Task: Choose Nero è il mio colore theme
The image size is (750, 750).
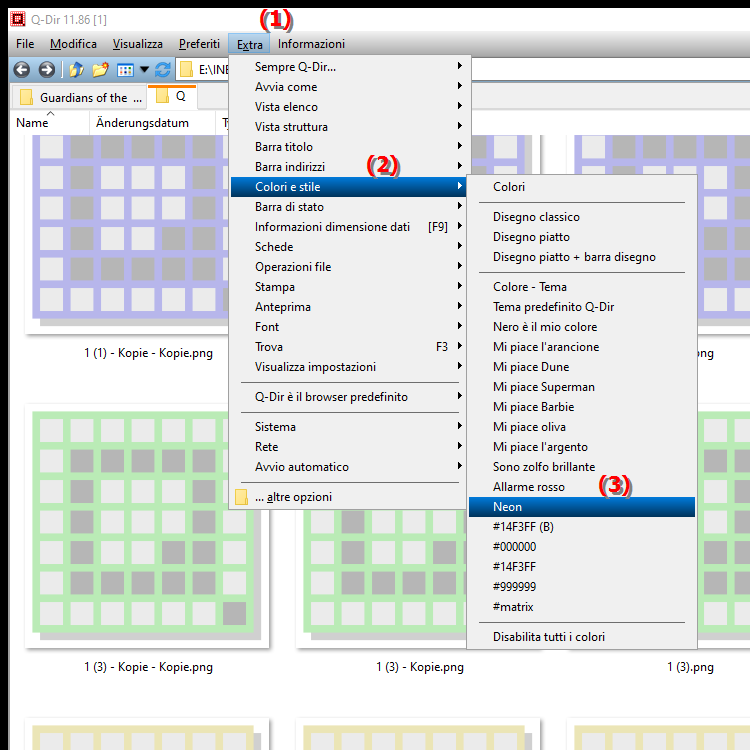Action: coord(582,327)
